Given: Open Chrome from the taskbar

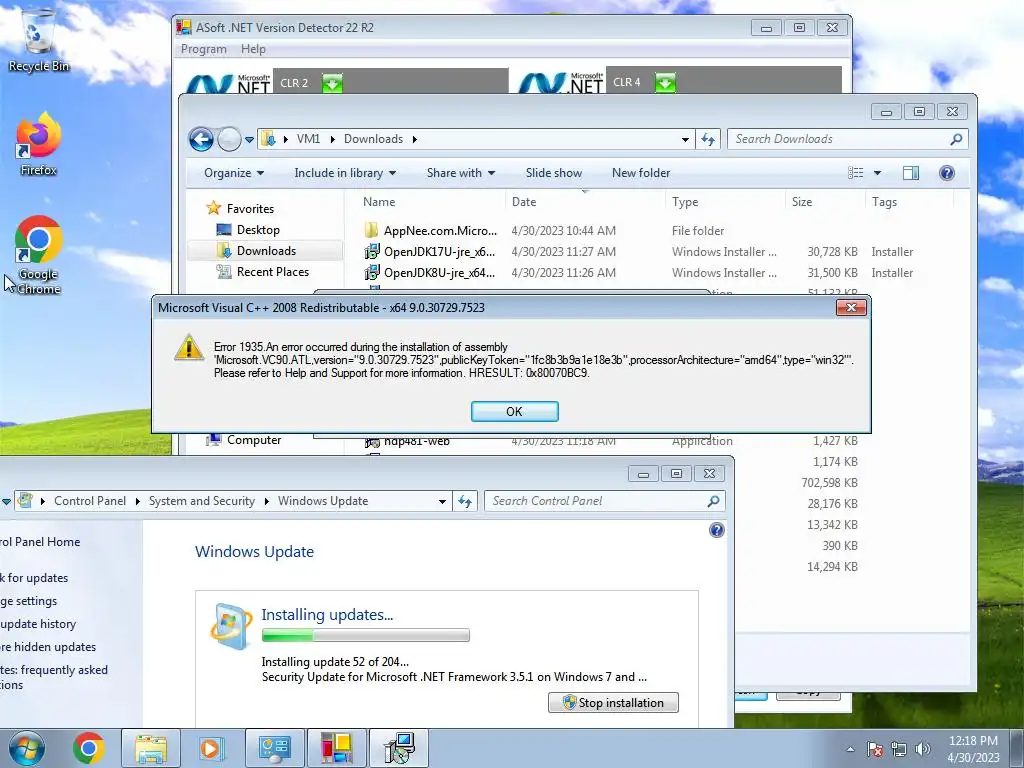Looking at the screenshot, I should (x=89, y=748).
